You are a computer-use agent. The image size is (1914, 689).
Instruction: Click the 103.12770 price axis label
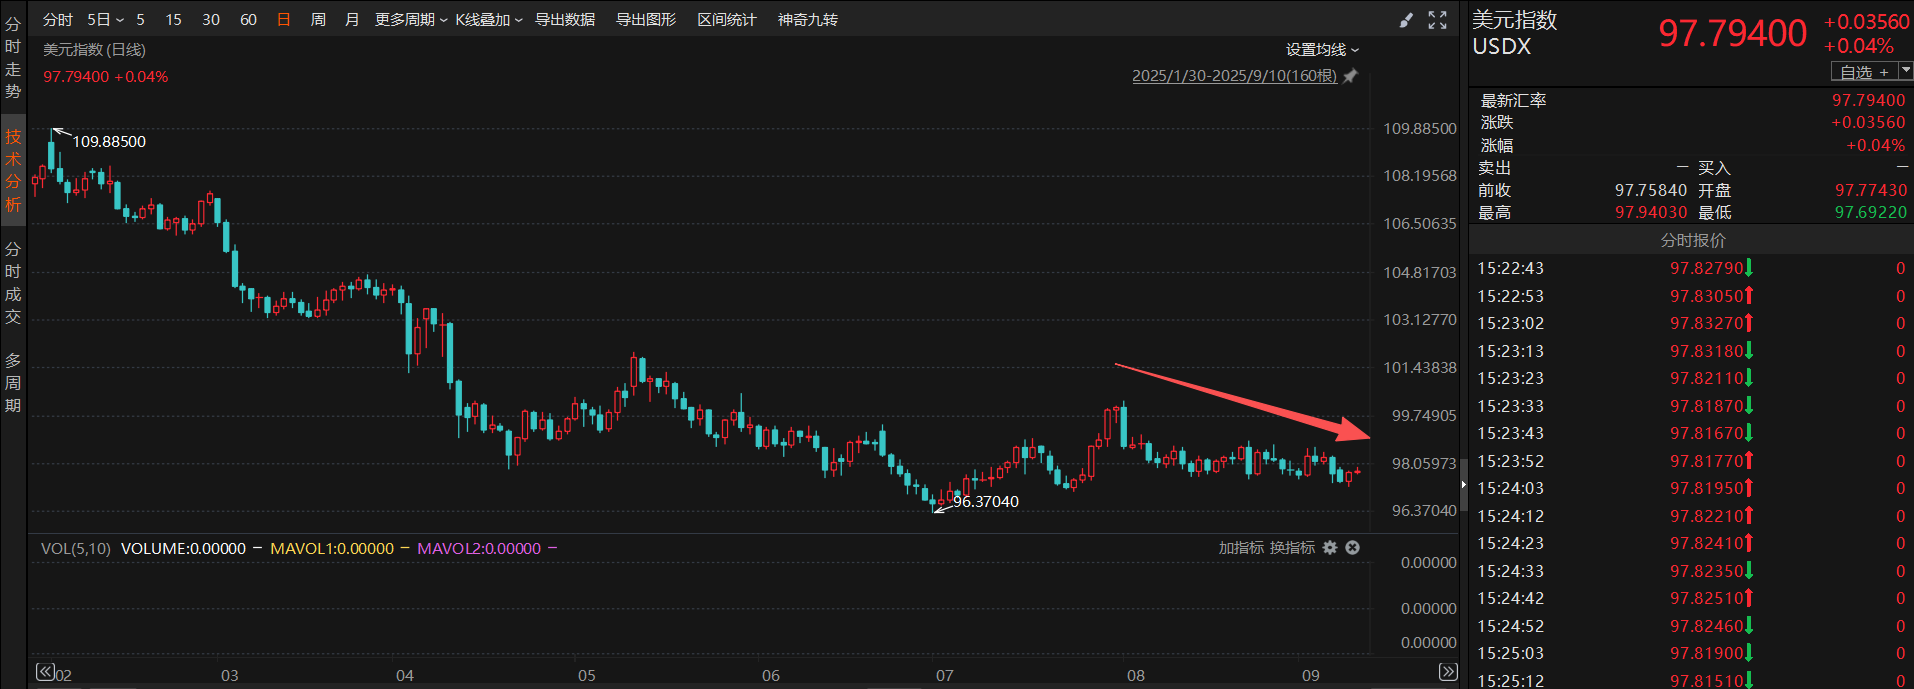(x=1420, y=320)
